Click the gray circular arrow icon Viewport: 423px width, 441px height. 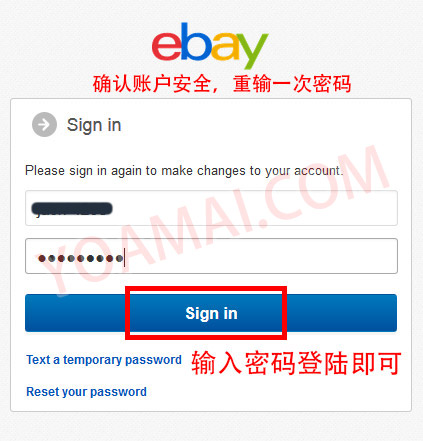click(x=44, y=125)
